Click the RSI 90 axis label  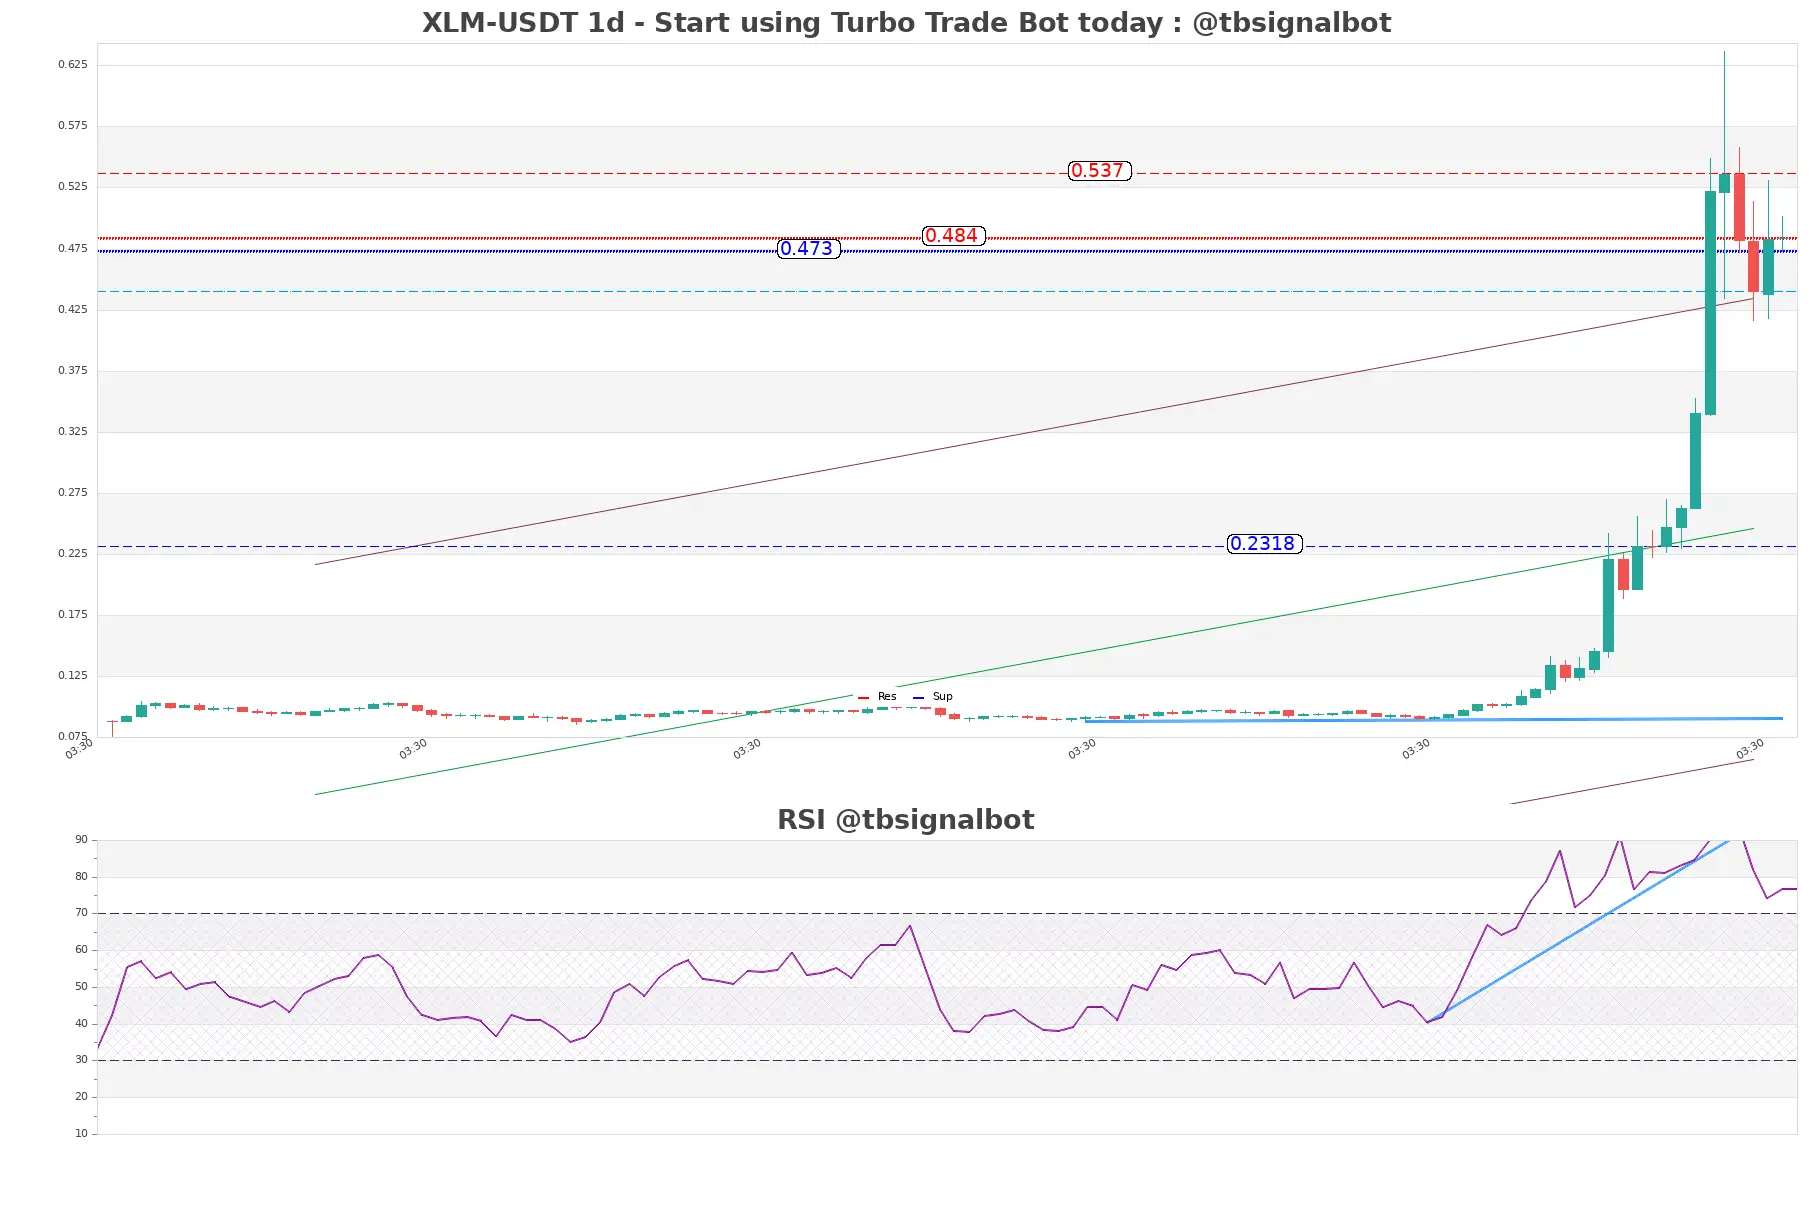point(81,840)
